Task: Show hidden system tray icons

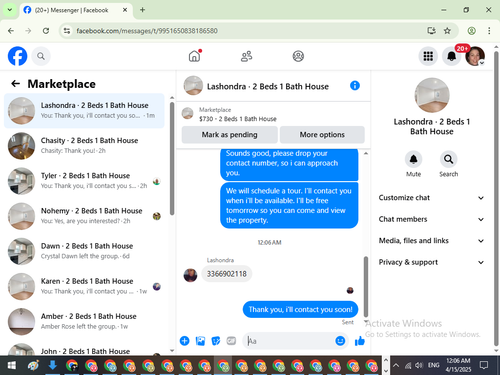Action: (396, 365)
